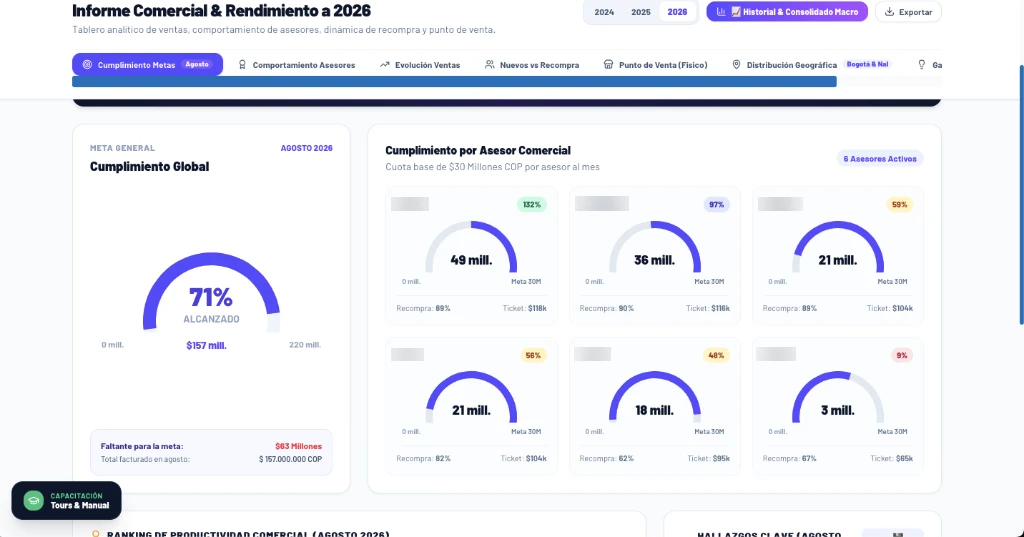
Task: Open the Nuevos vs Recompra tab
Action: 532,65
